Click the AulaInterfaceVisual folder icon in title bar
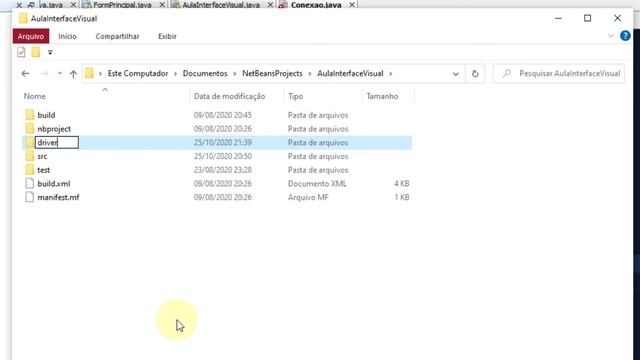The height and width of the screenshot is (360, 640). pyautogui.click(x=23, y=18)
